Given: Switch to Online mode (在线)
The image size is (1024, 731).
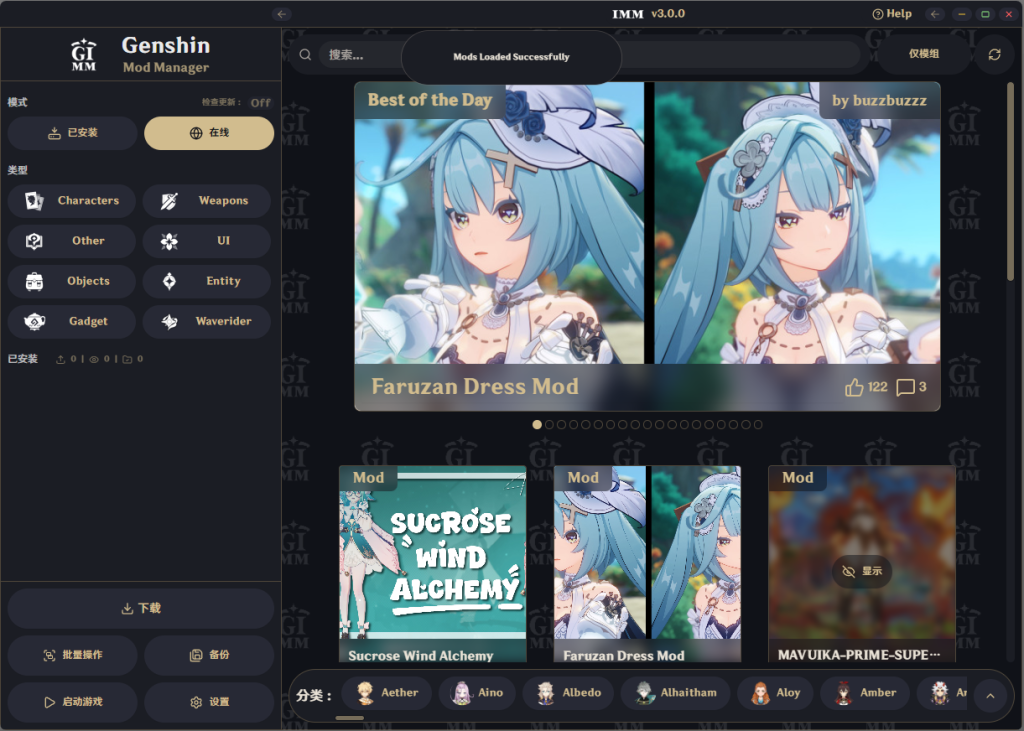Looking at the screenshot, I should (209, 133).
